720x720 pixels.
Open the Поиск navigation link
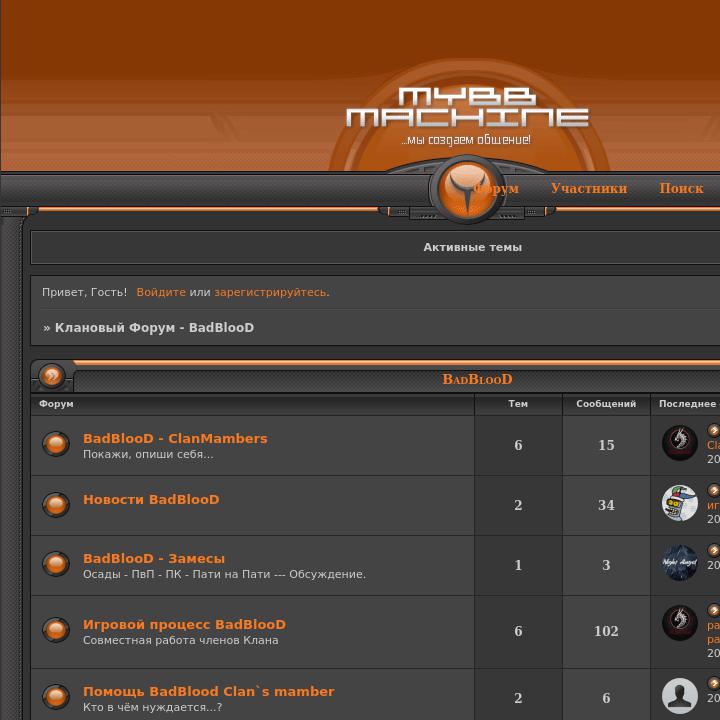(681, 188)
